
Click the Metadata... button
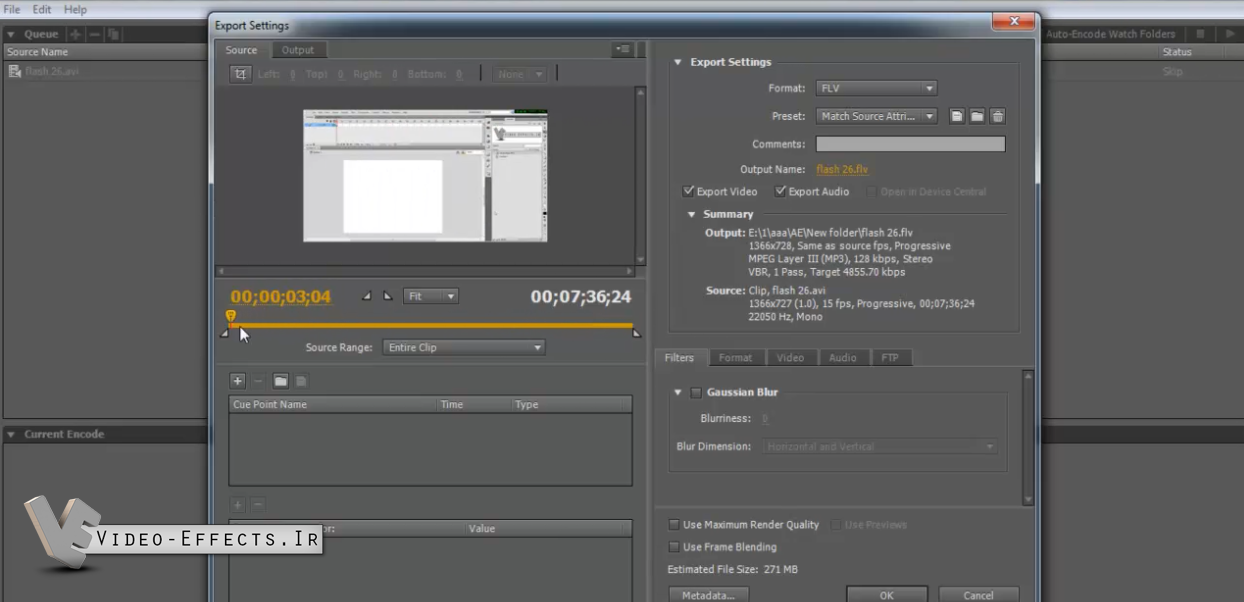708,595
